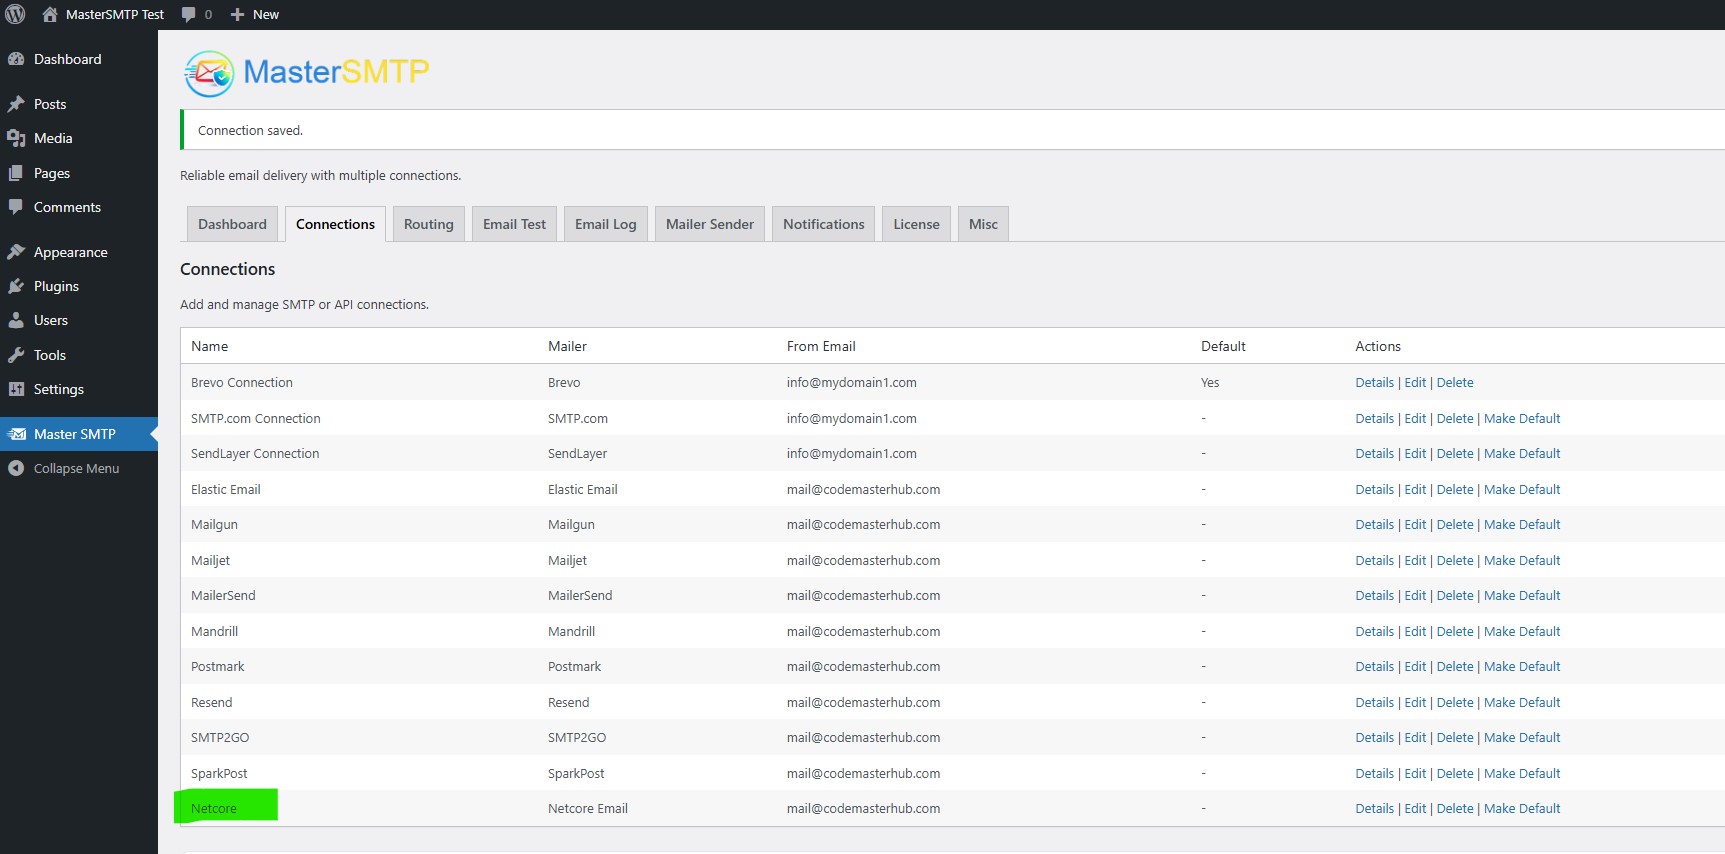
Task: Click the WordPress logo icon
Action: click(x=15, y=14)
